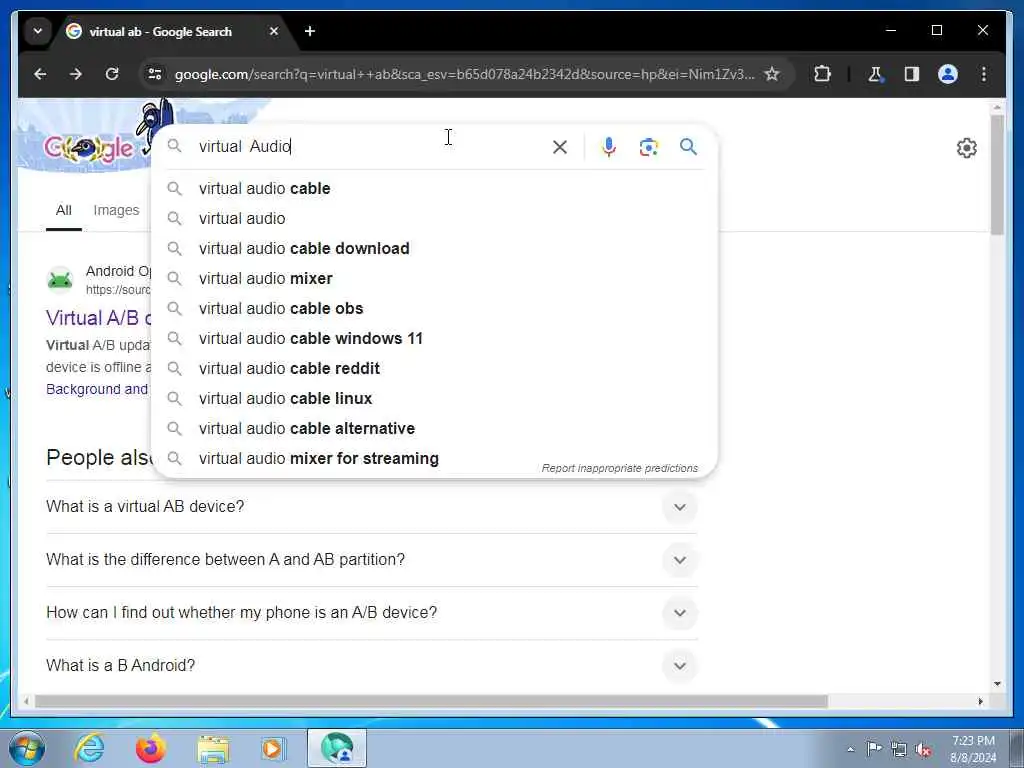
Task: Choose 'virtual audio mixer' suggestion
Action: 434,279
